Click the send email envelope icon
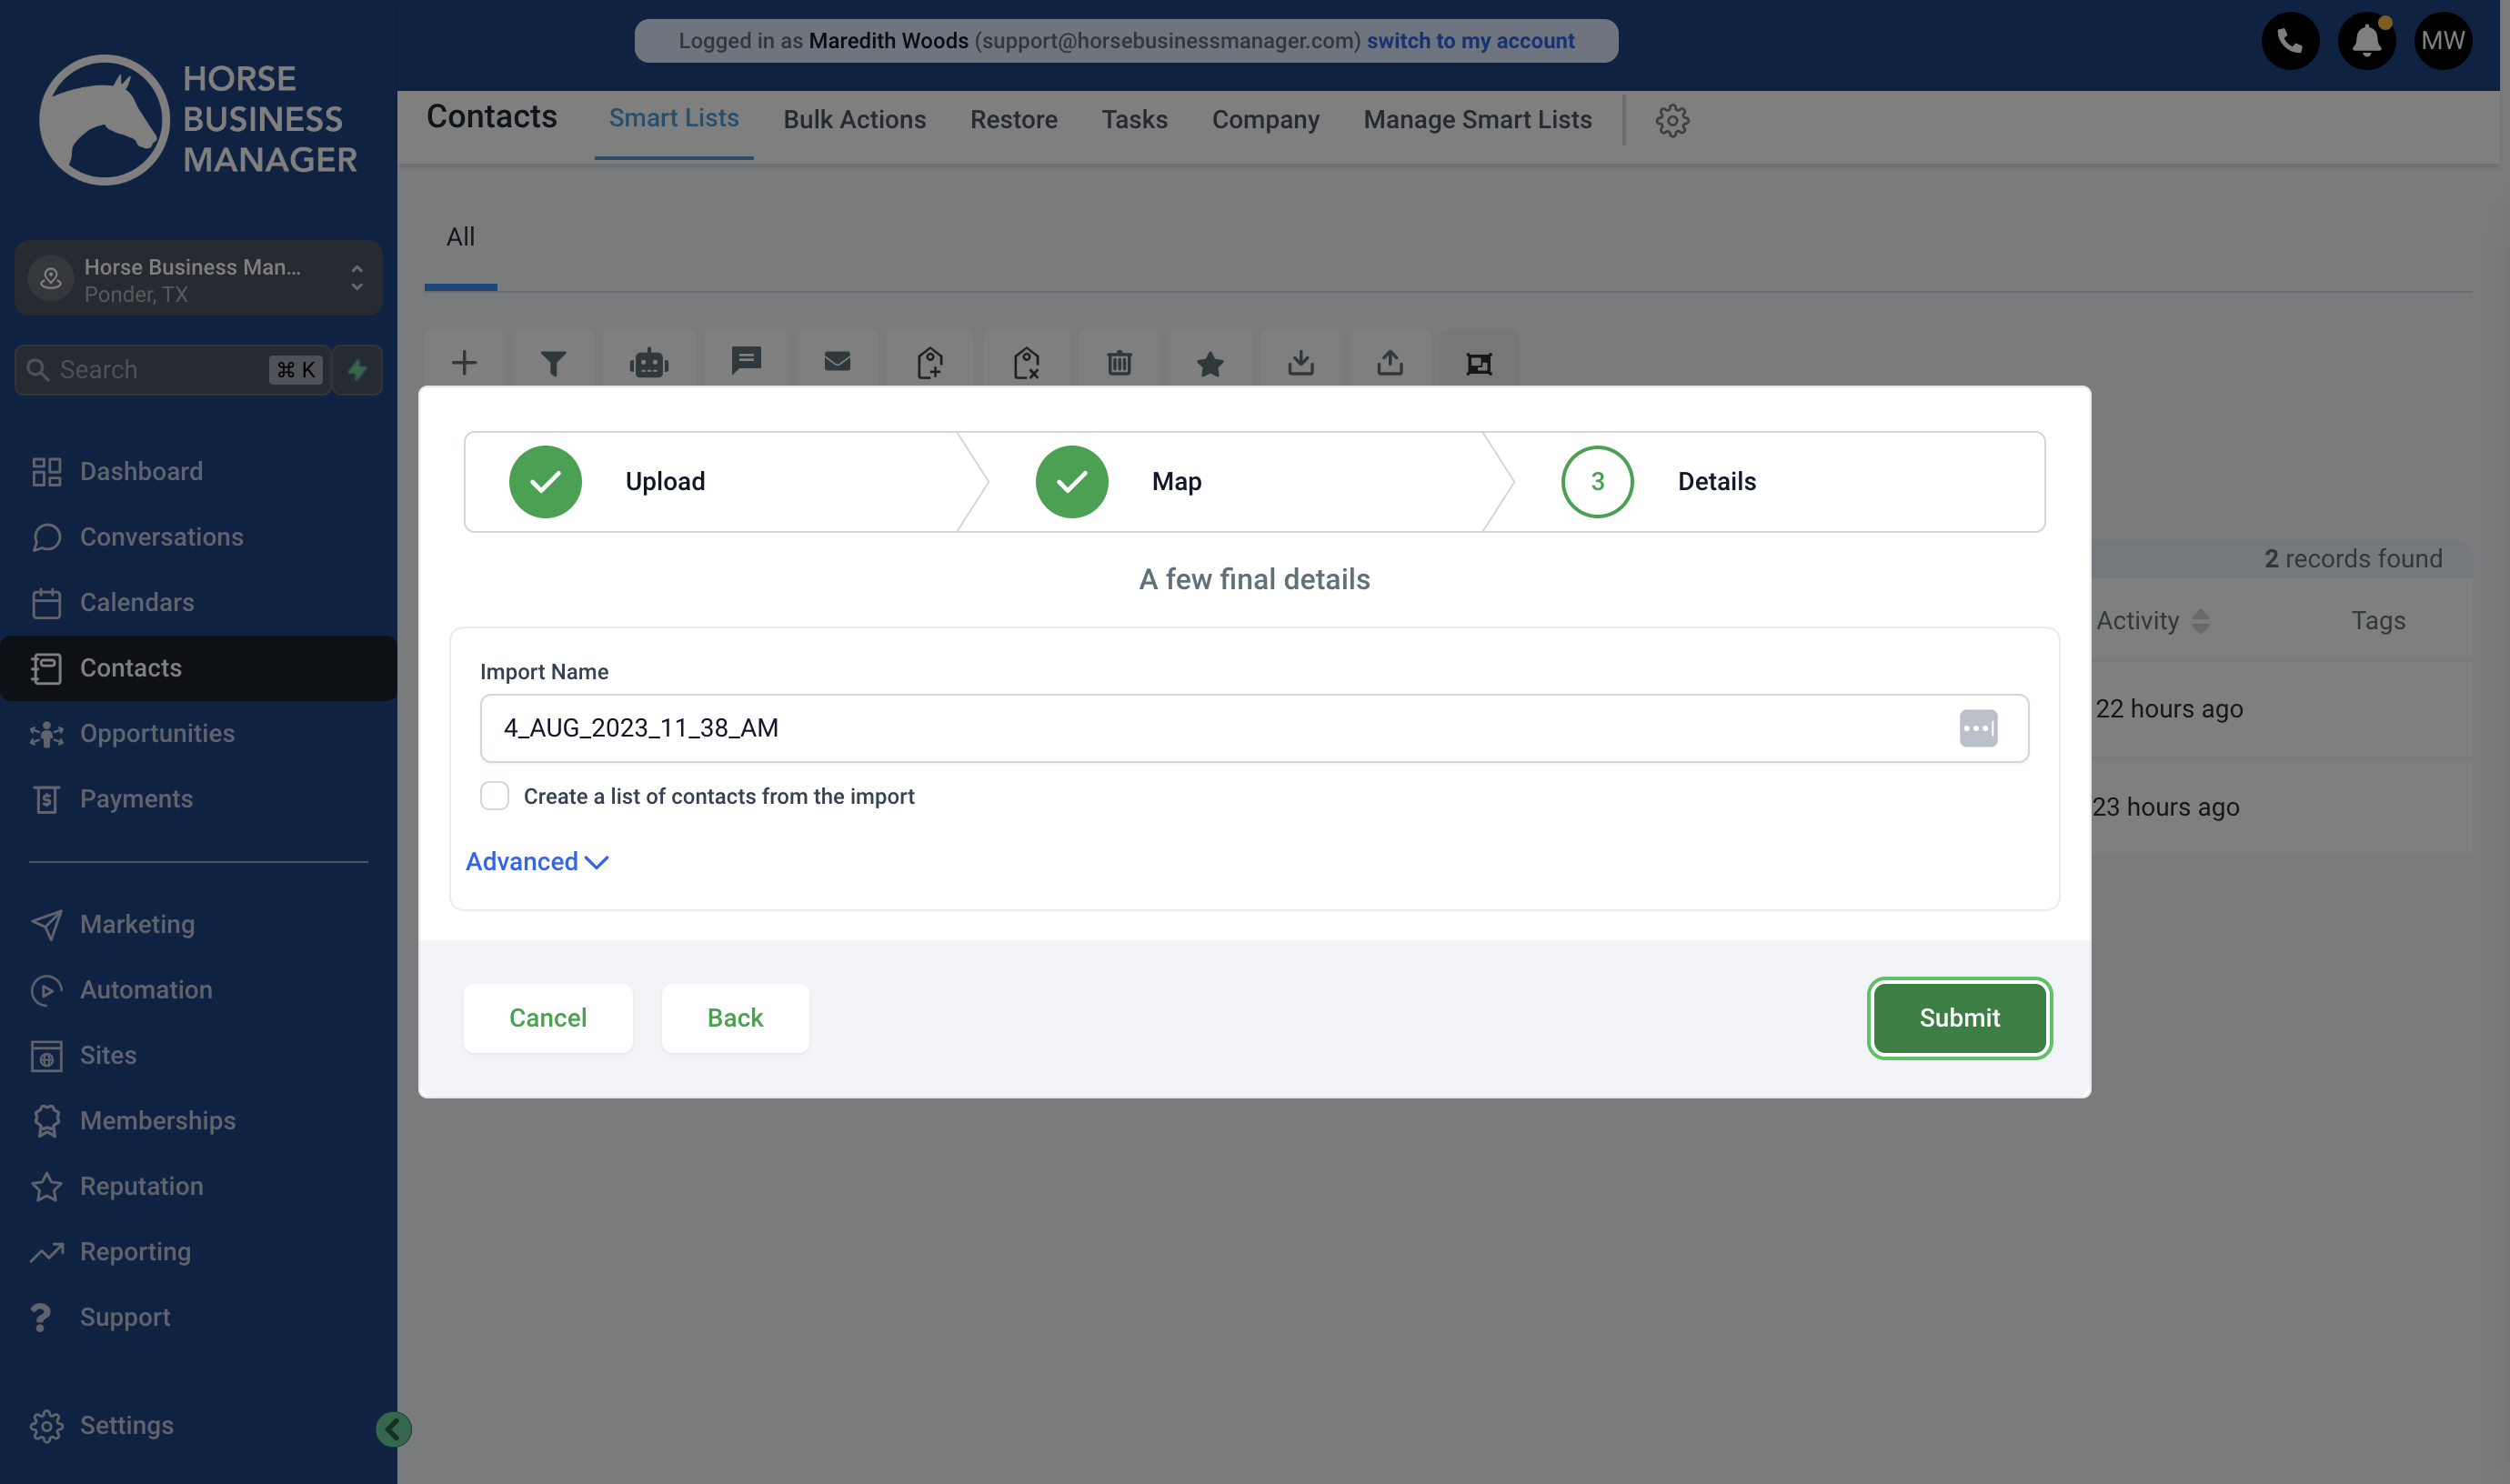Image resolution: width=2510 pixels, height=1484 pixels. [837, 362]
